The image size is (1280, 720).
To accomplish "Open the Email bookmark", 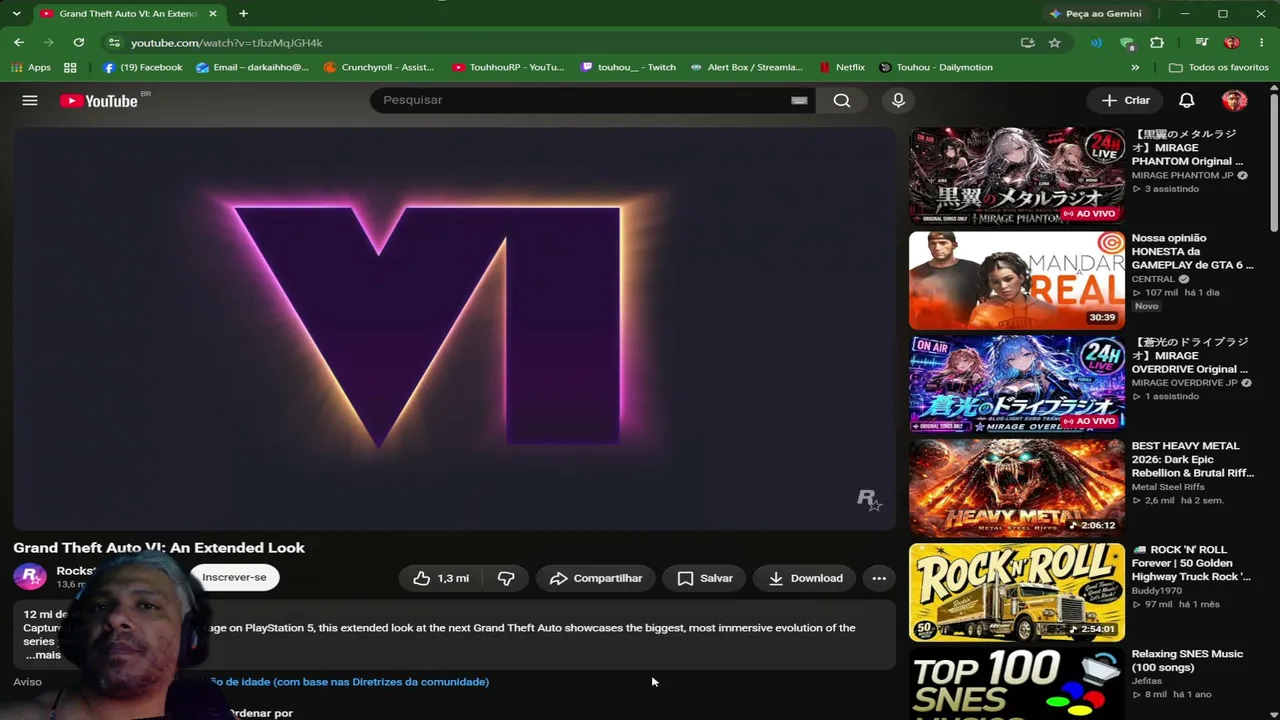I will click(253, 67).
